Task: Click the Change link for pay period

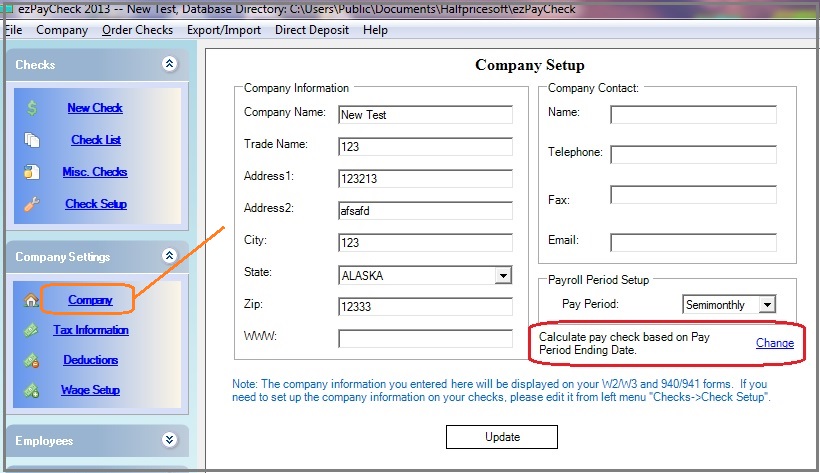Action: (774, 343)
